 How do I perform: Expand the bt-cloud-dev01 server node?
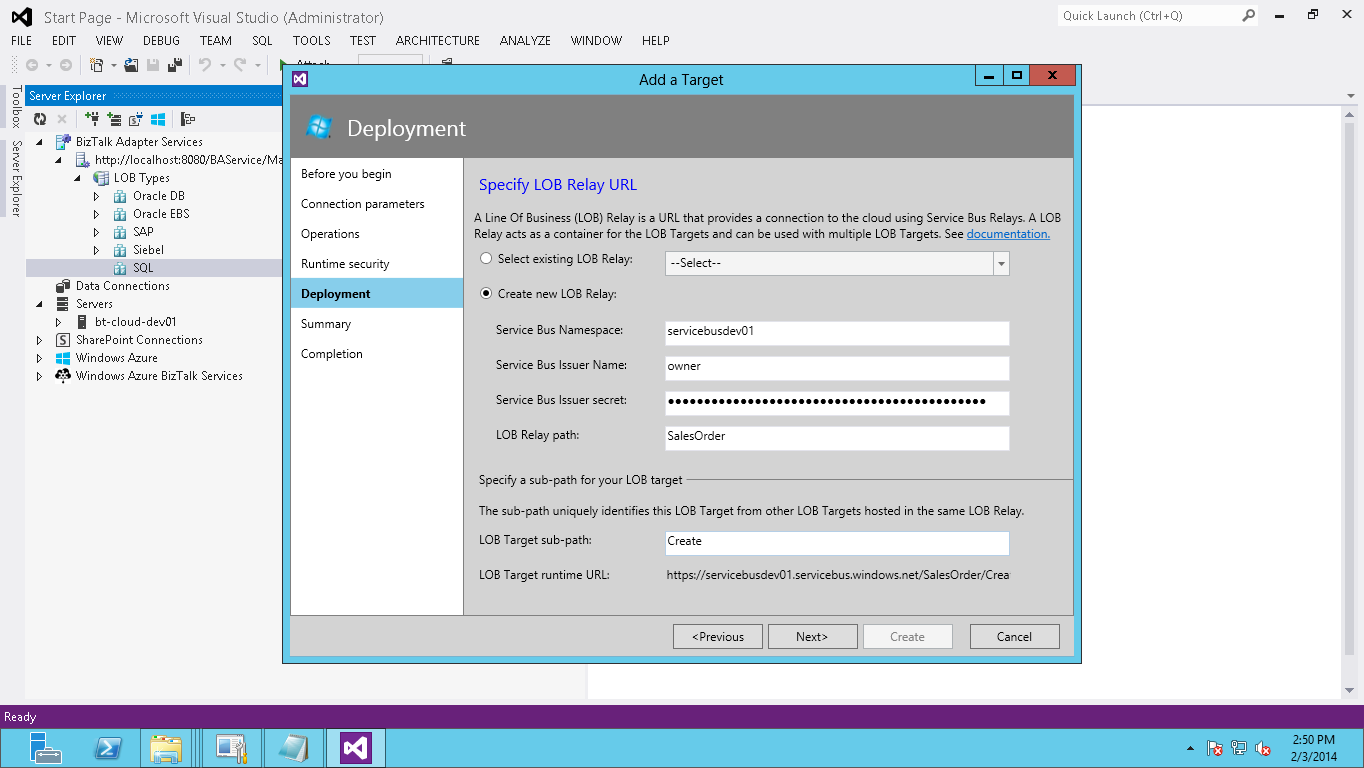tap(59, 322)
